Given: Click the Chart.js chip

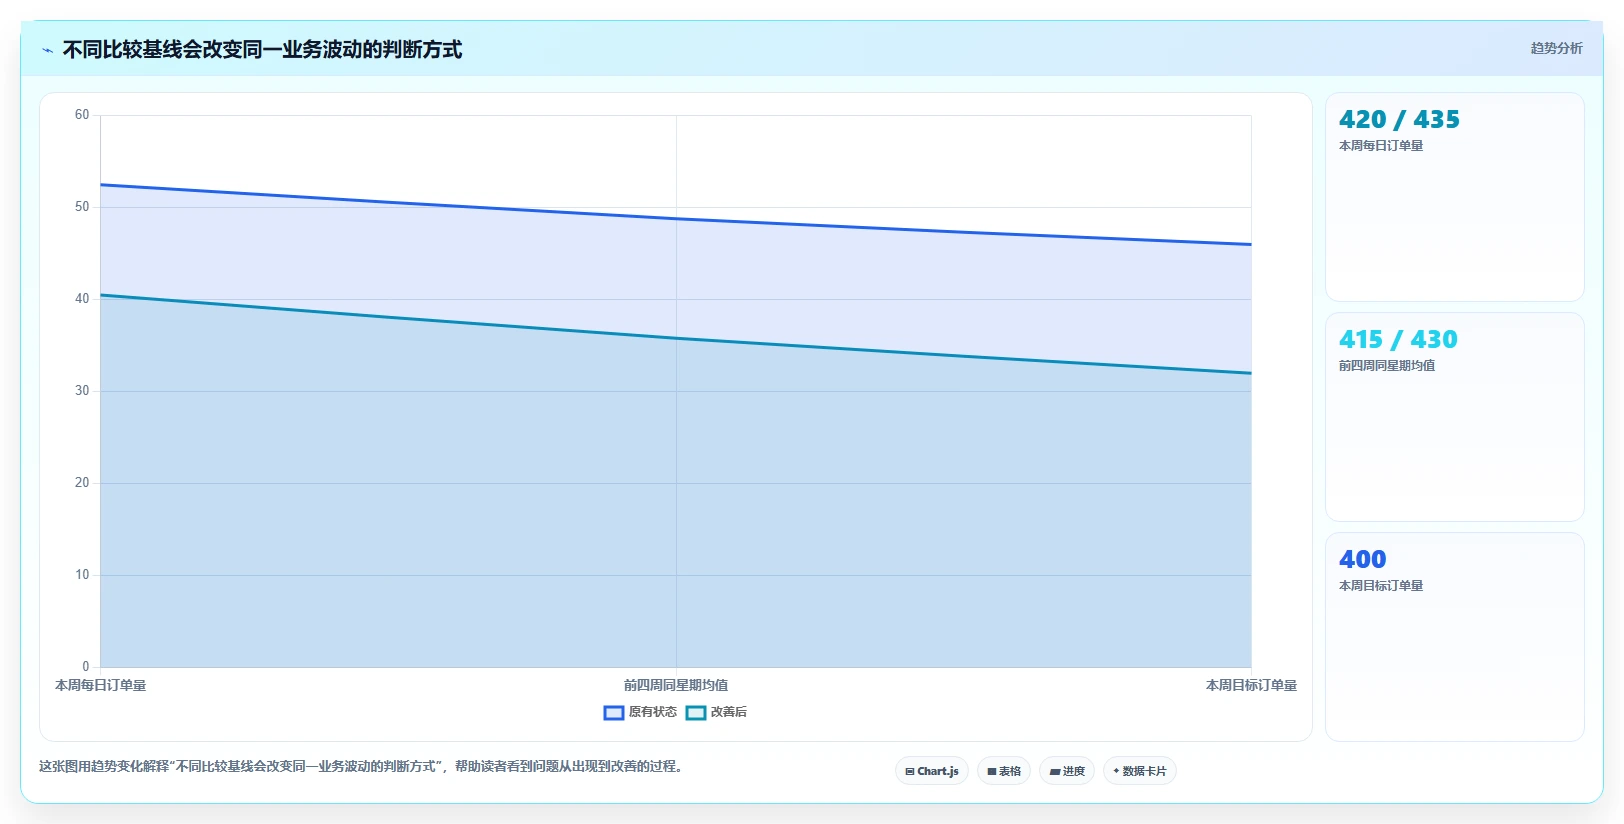Looking at the screenshot, I should 932,771.
